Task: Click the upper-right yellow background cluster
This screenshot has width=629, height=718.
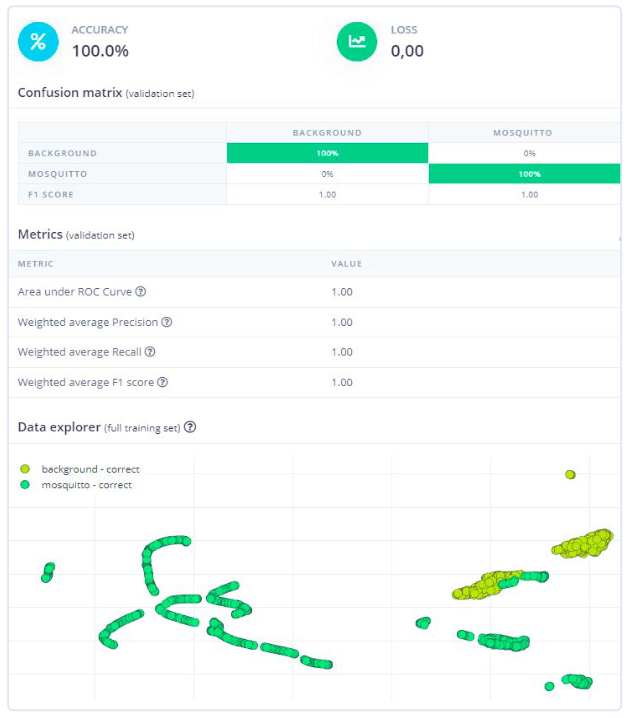Action: (584, 544)
